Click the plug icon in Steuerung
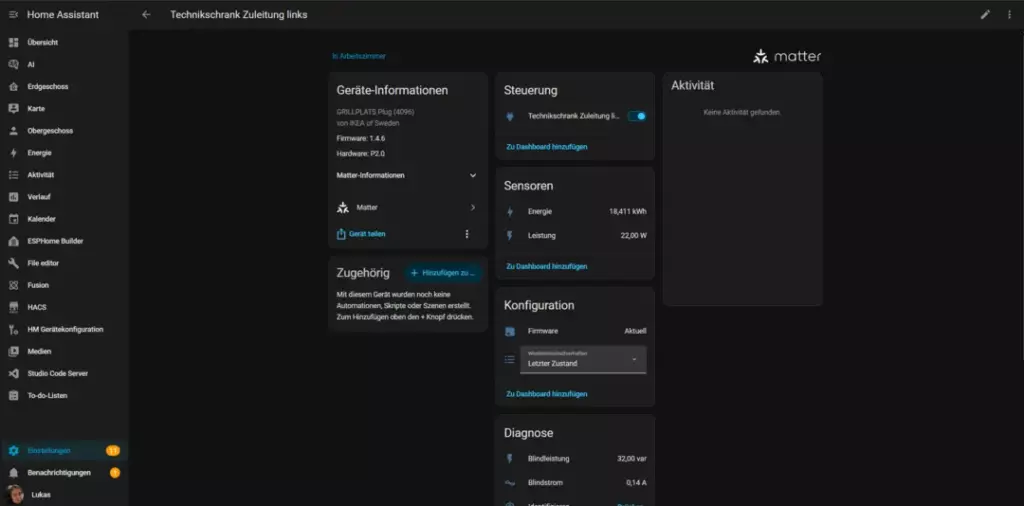Screen dimensions: 1024x506 coord(510,116)
